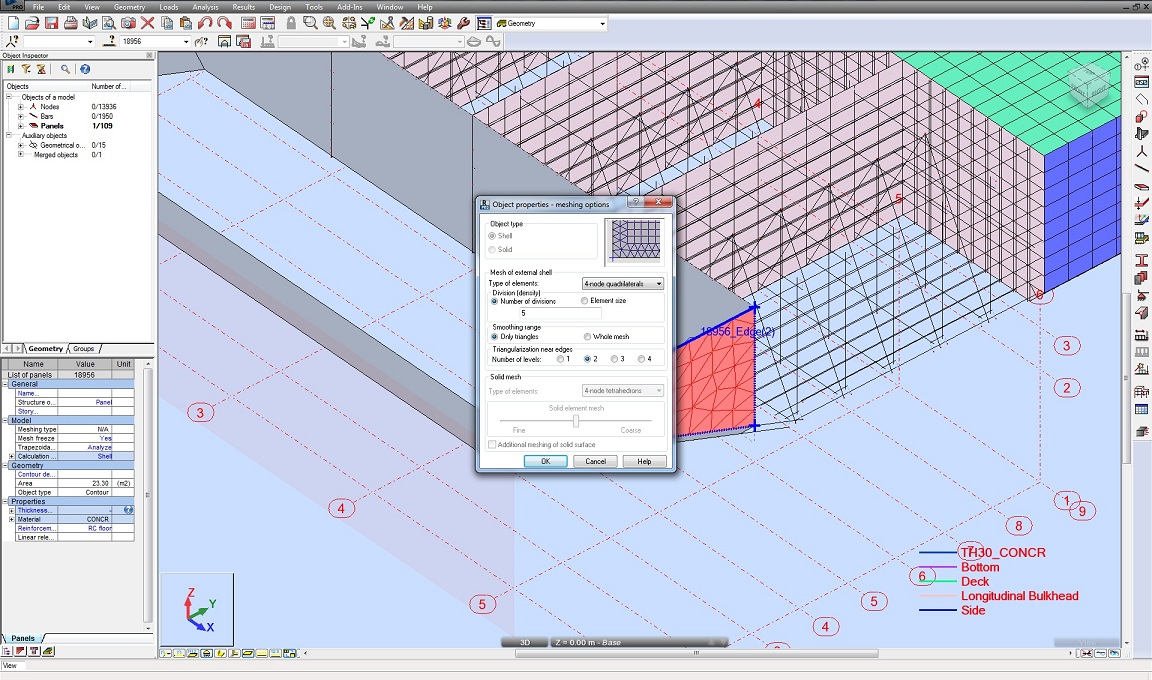Expand the Panels tree node
Screen dimensions: 1152x680
click(x=21, y=126)
